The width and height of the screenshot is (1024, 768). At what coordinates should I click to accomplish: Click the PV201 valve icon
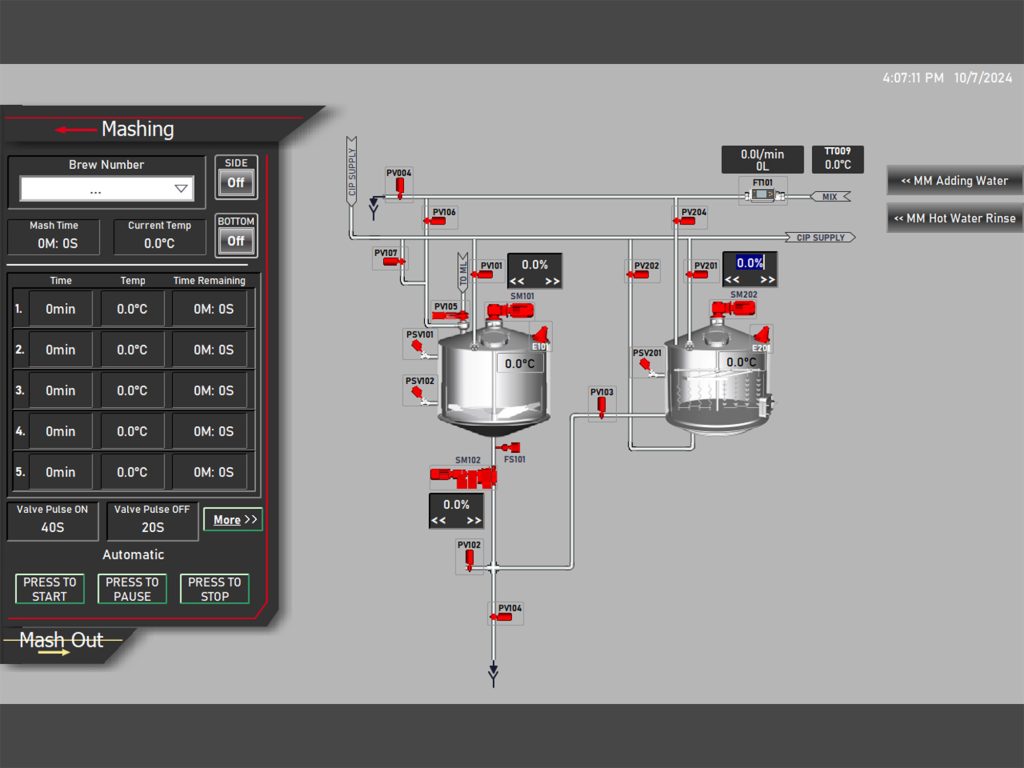tap(696, 275)
